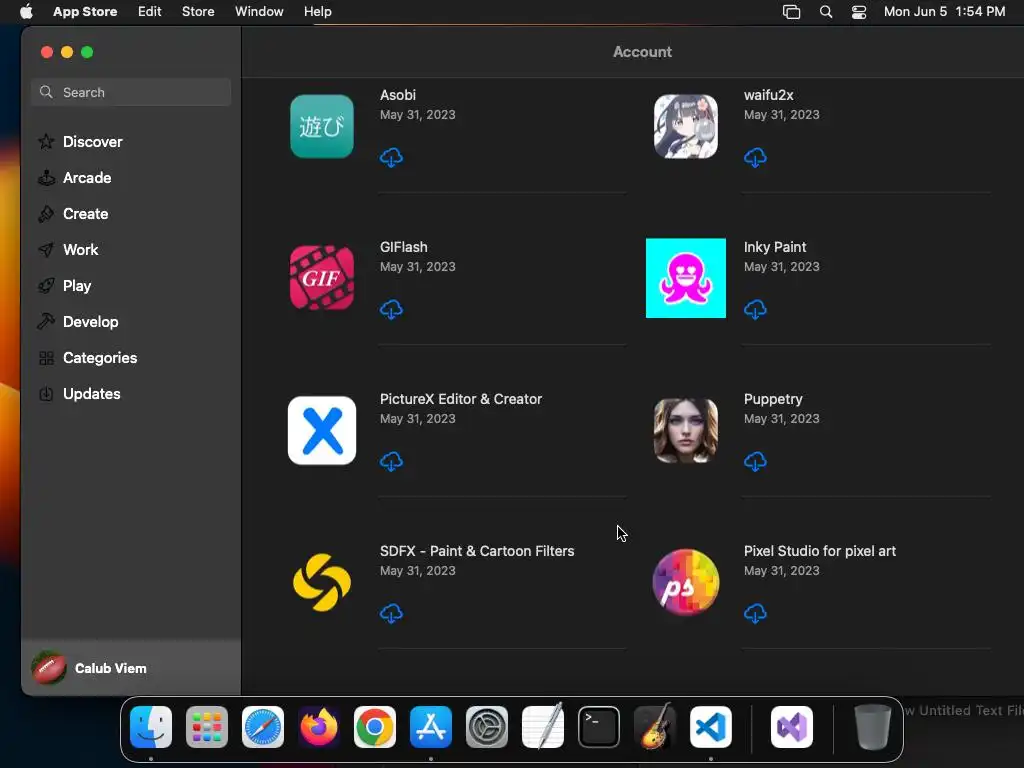Open the Trash in the Dock
The width and height of the screenshot is (1024, 768).
click(872, 727)
